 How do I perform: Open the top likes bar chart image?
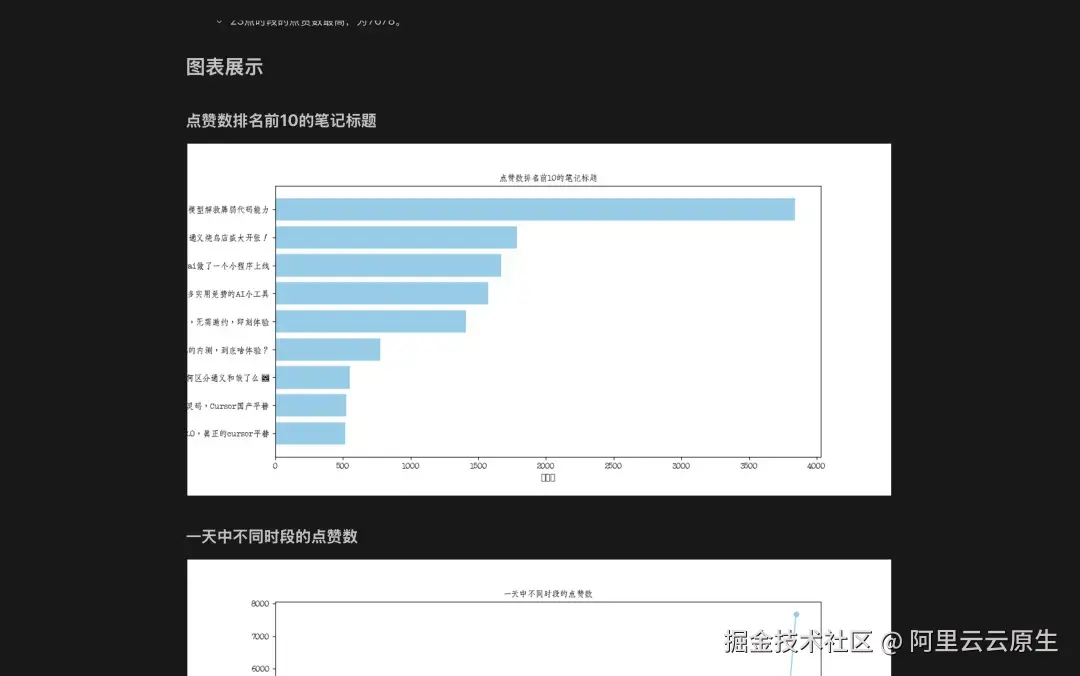[x=540, y=318]
